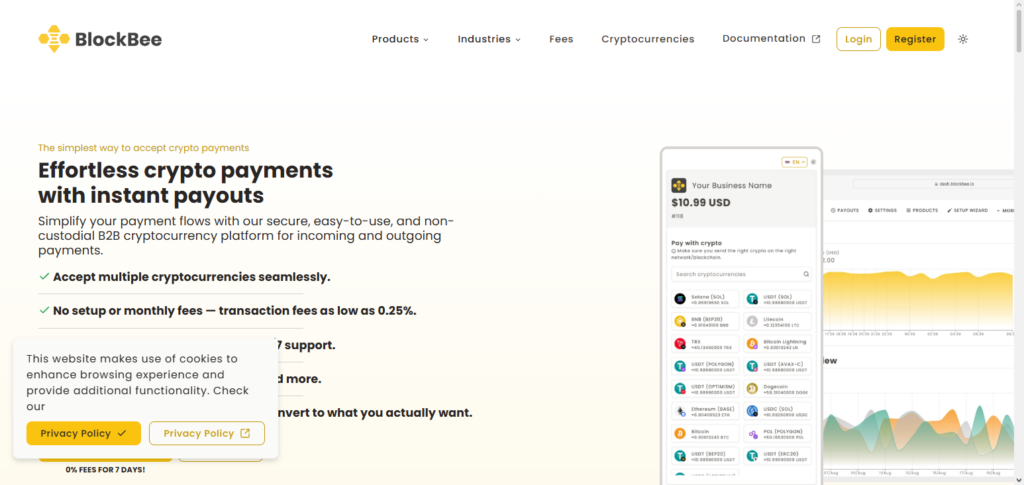
Task: Click the small theme icon beside EN
Action: point(813,162)
